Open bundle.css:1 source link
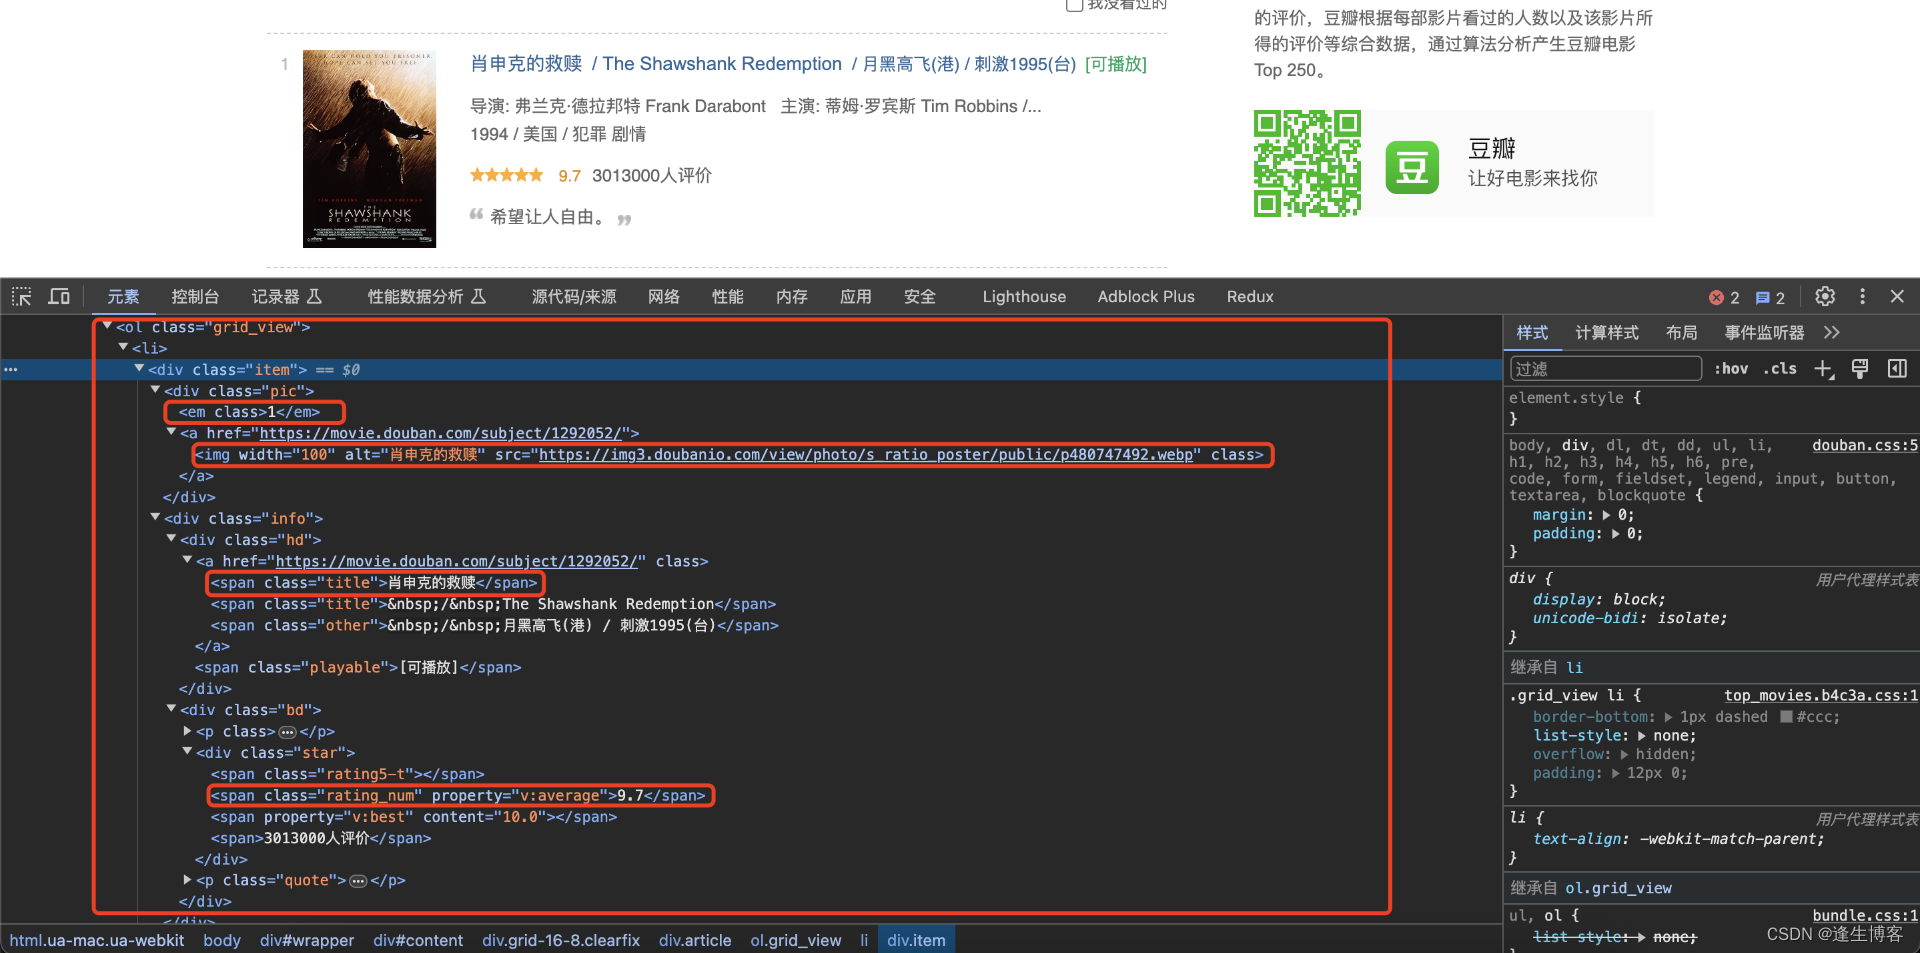1920x953 pixels. [x=1865, y=915]
